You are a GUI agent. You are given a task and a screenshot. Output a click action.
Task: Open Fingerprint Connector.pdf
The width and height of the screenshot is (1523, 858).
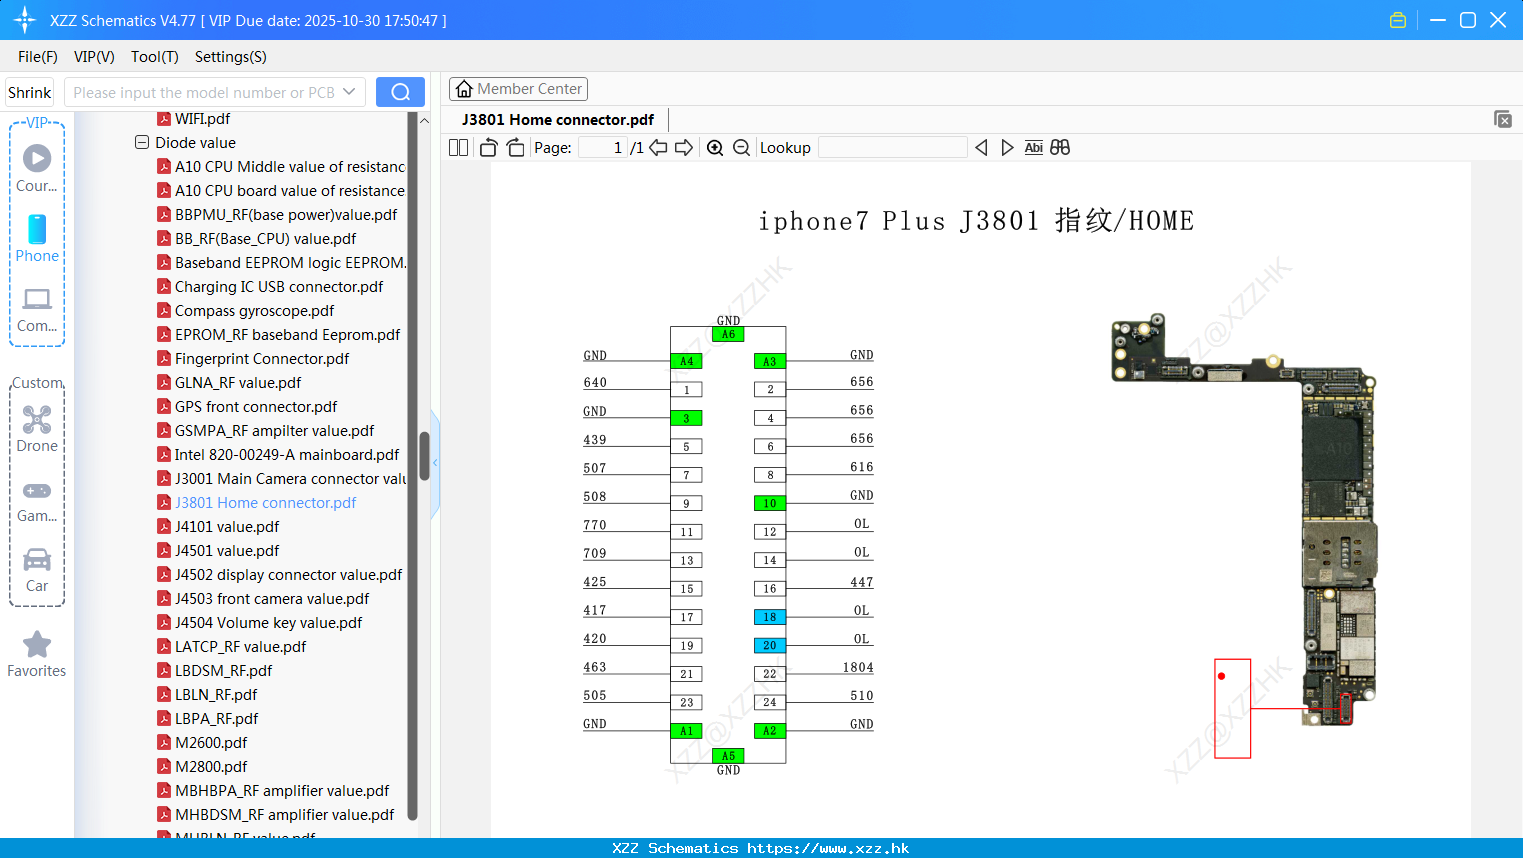point(262,358)
